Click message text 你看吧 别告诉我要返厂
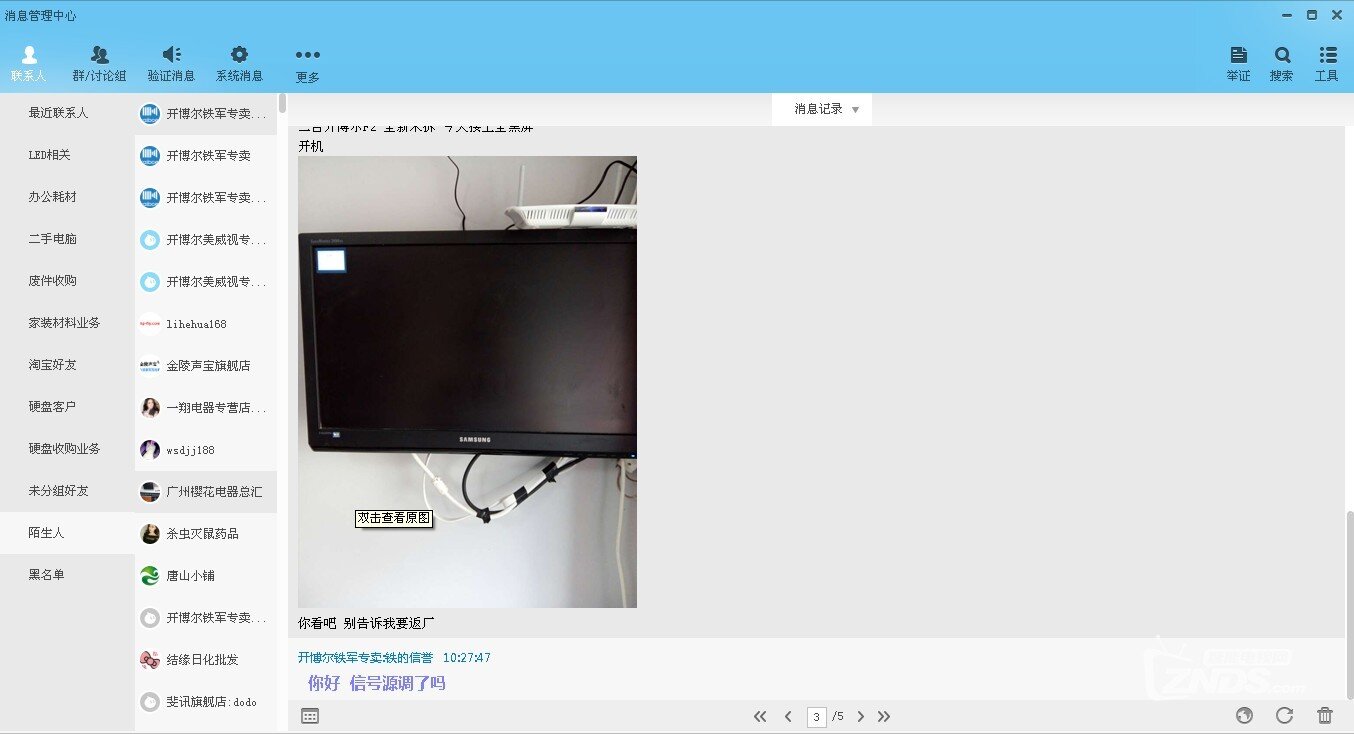Screen dimensions: 1354x734 tap(366, 623)
